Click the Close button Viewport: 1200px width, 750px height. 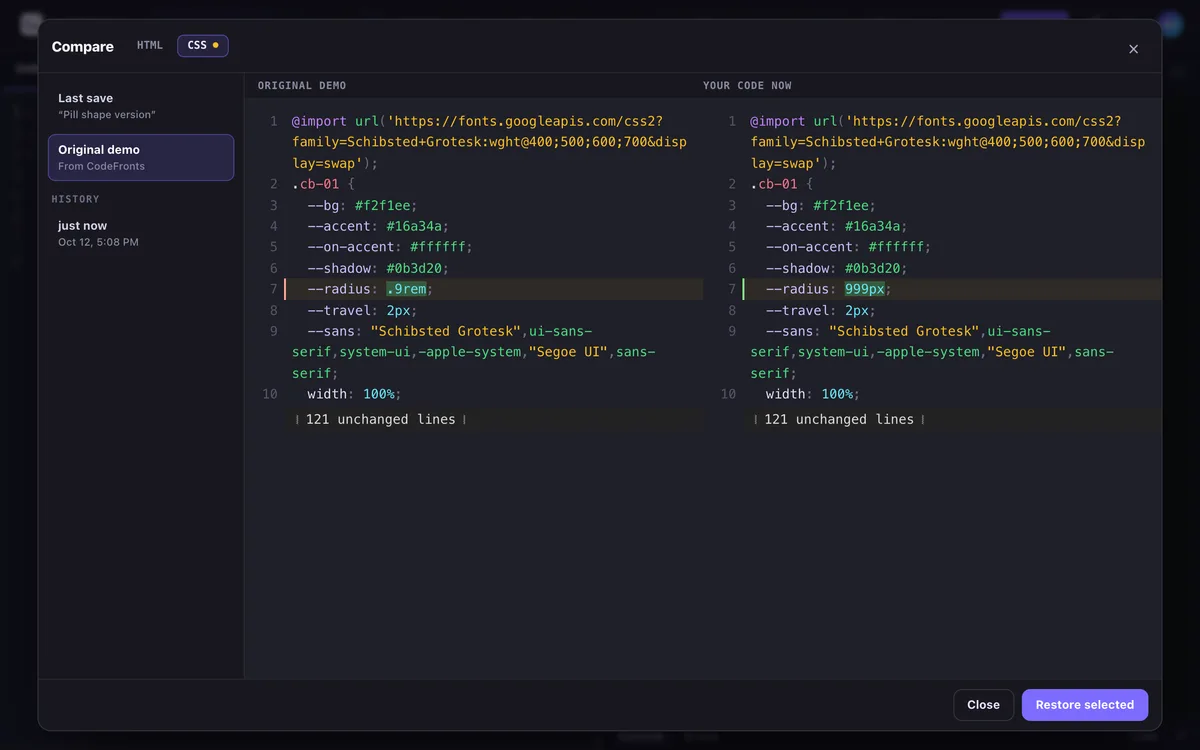pos(983,705)
